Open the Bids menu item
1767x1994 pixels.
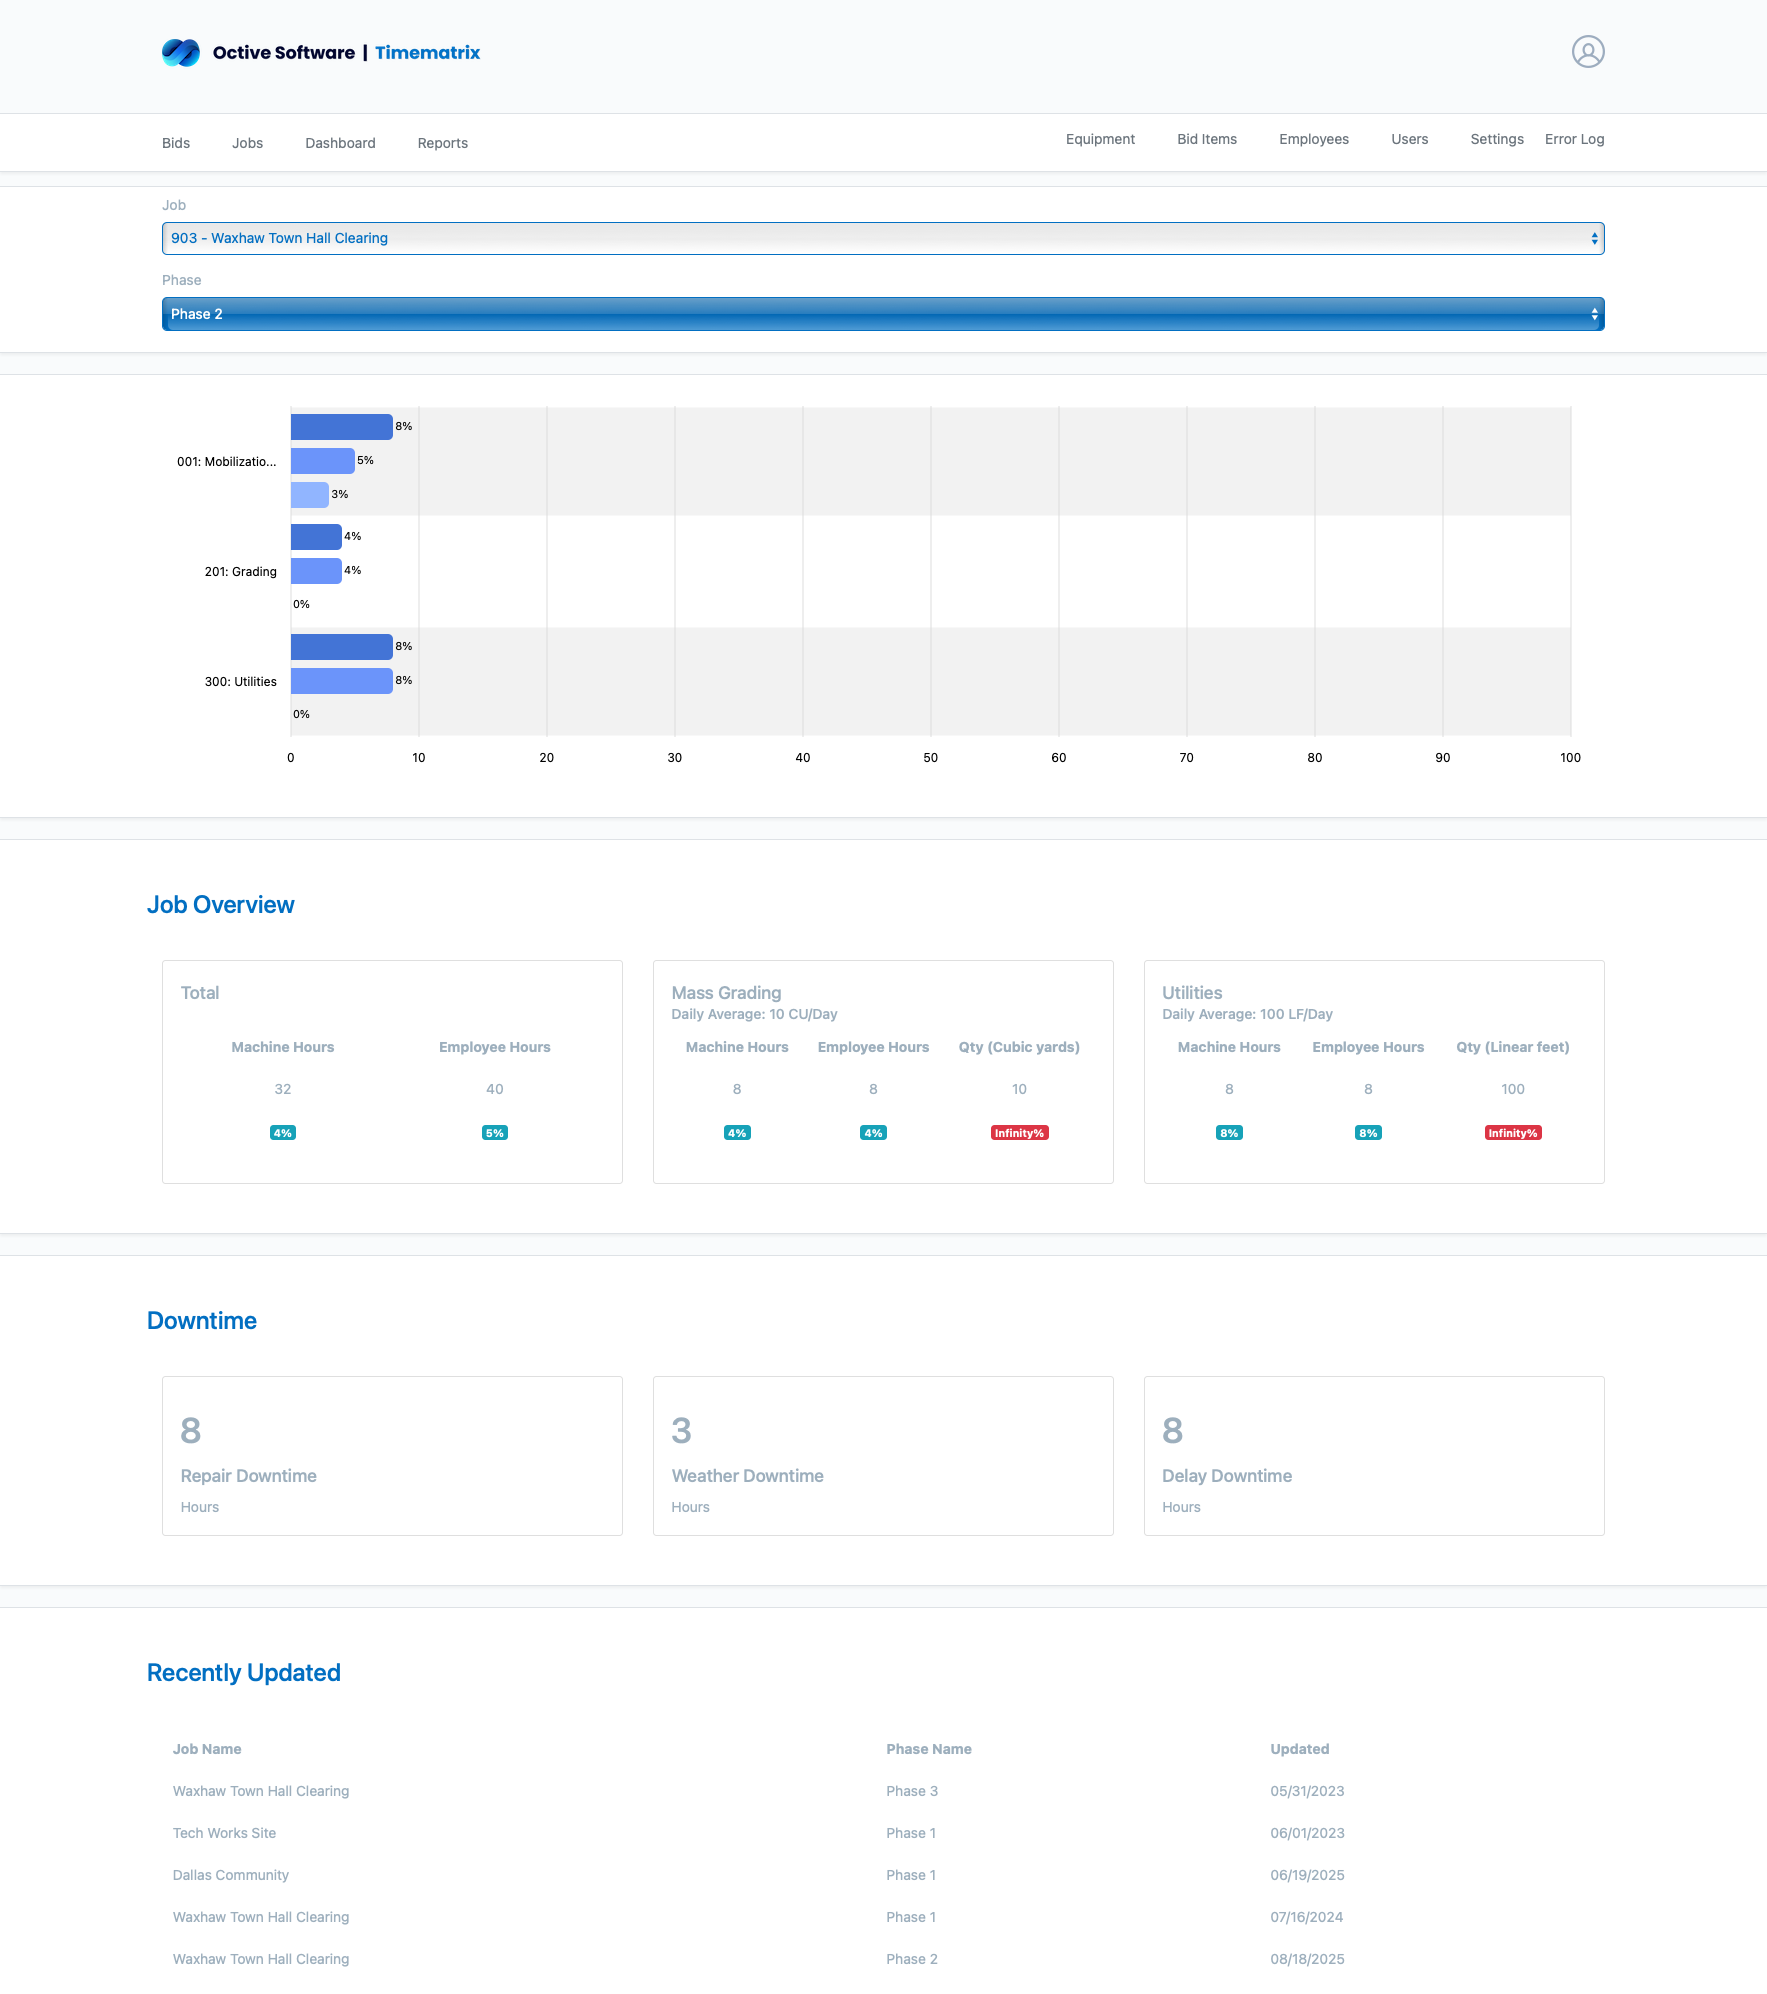coord(176,144)
